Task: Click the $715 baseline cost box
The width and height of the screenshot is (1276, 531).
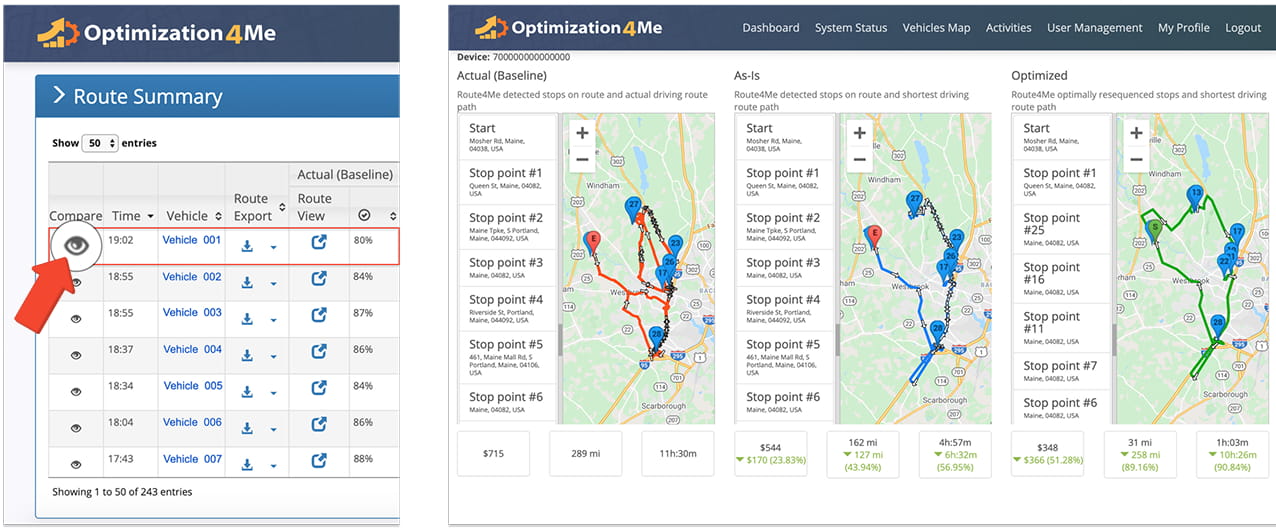Action: [495, 453]
